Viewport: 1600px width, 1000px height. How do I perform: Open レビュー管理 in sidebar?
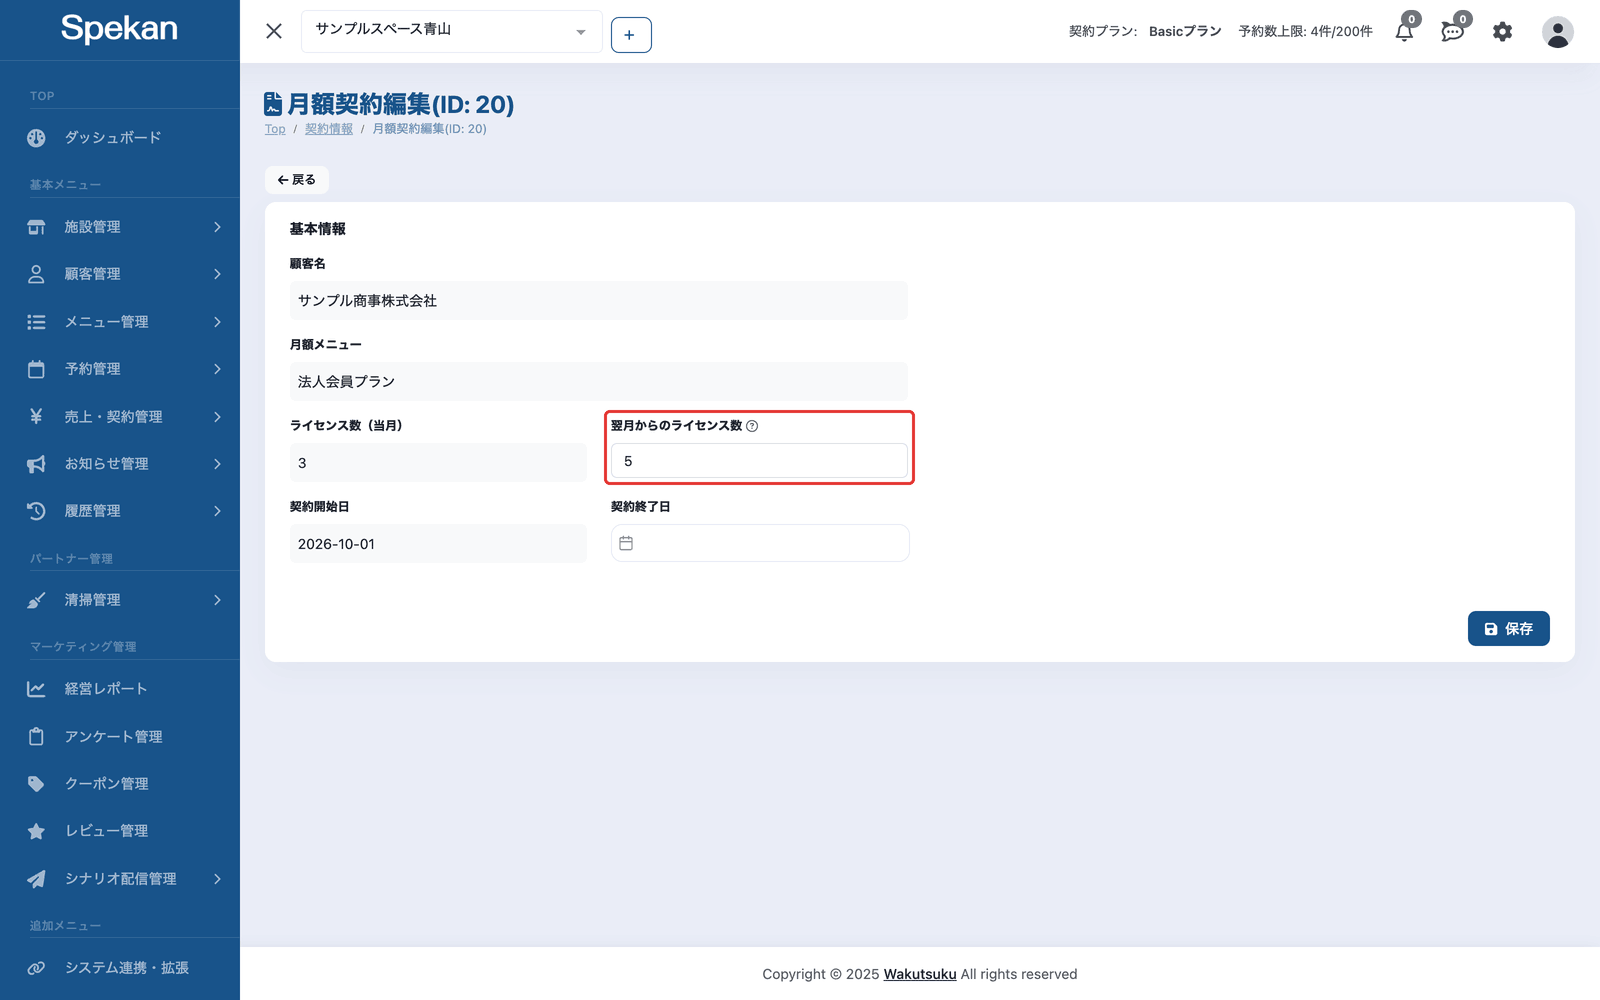click(x=120, y=831)
